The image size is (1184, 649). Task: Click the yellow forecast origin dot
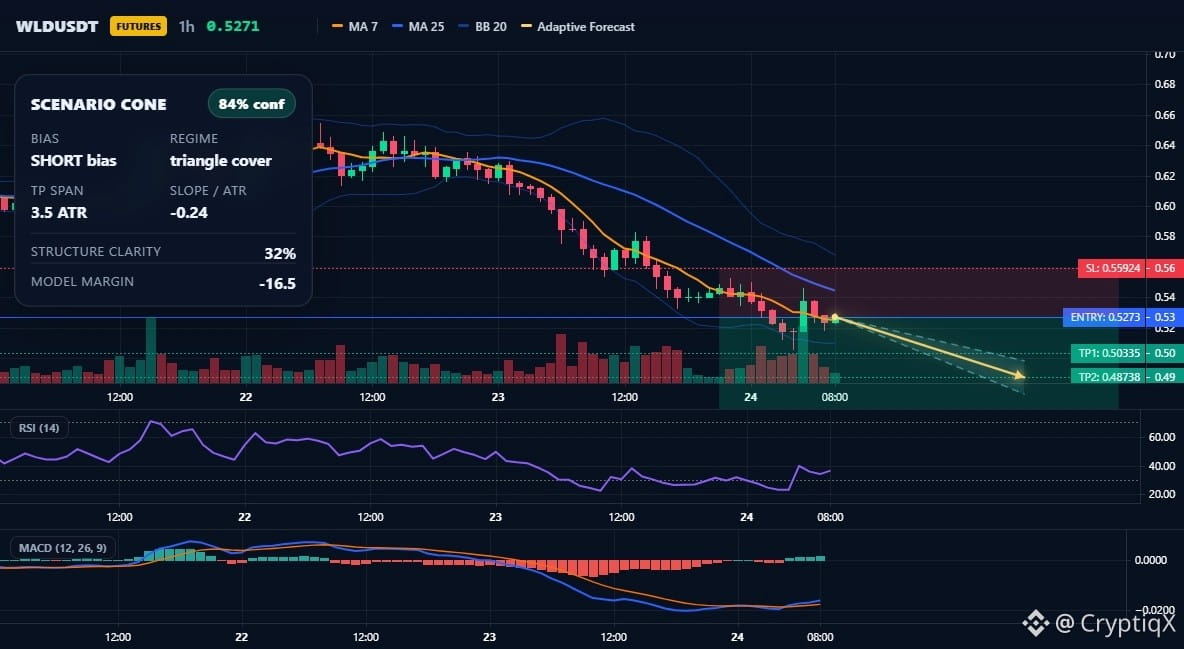[x=835, y=318]
